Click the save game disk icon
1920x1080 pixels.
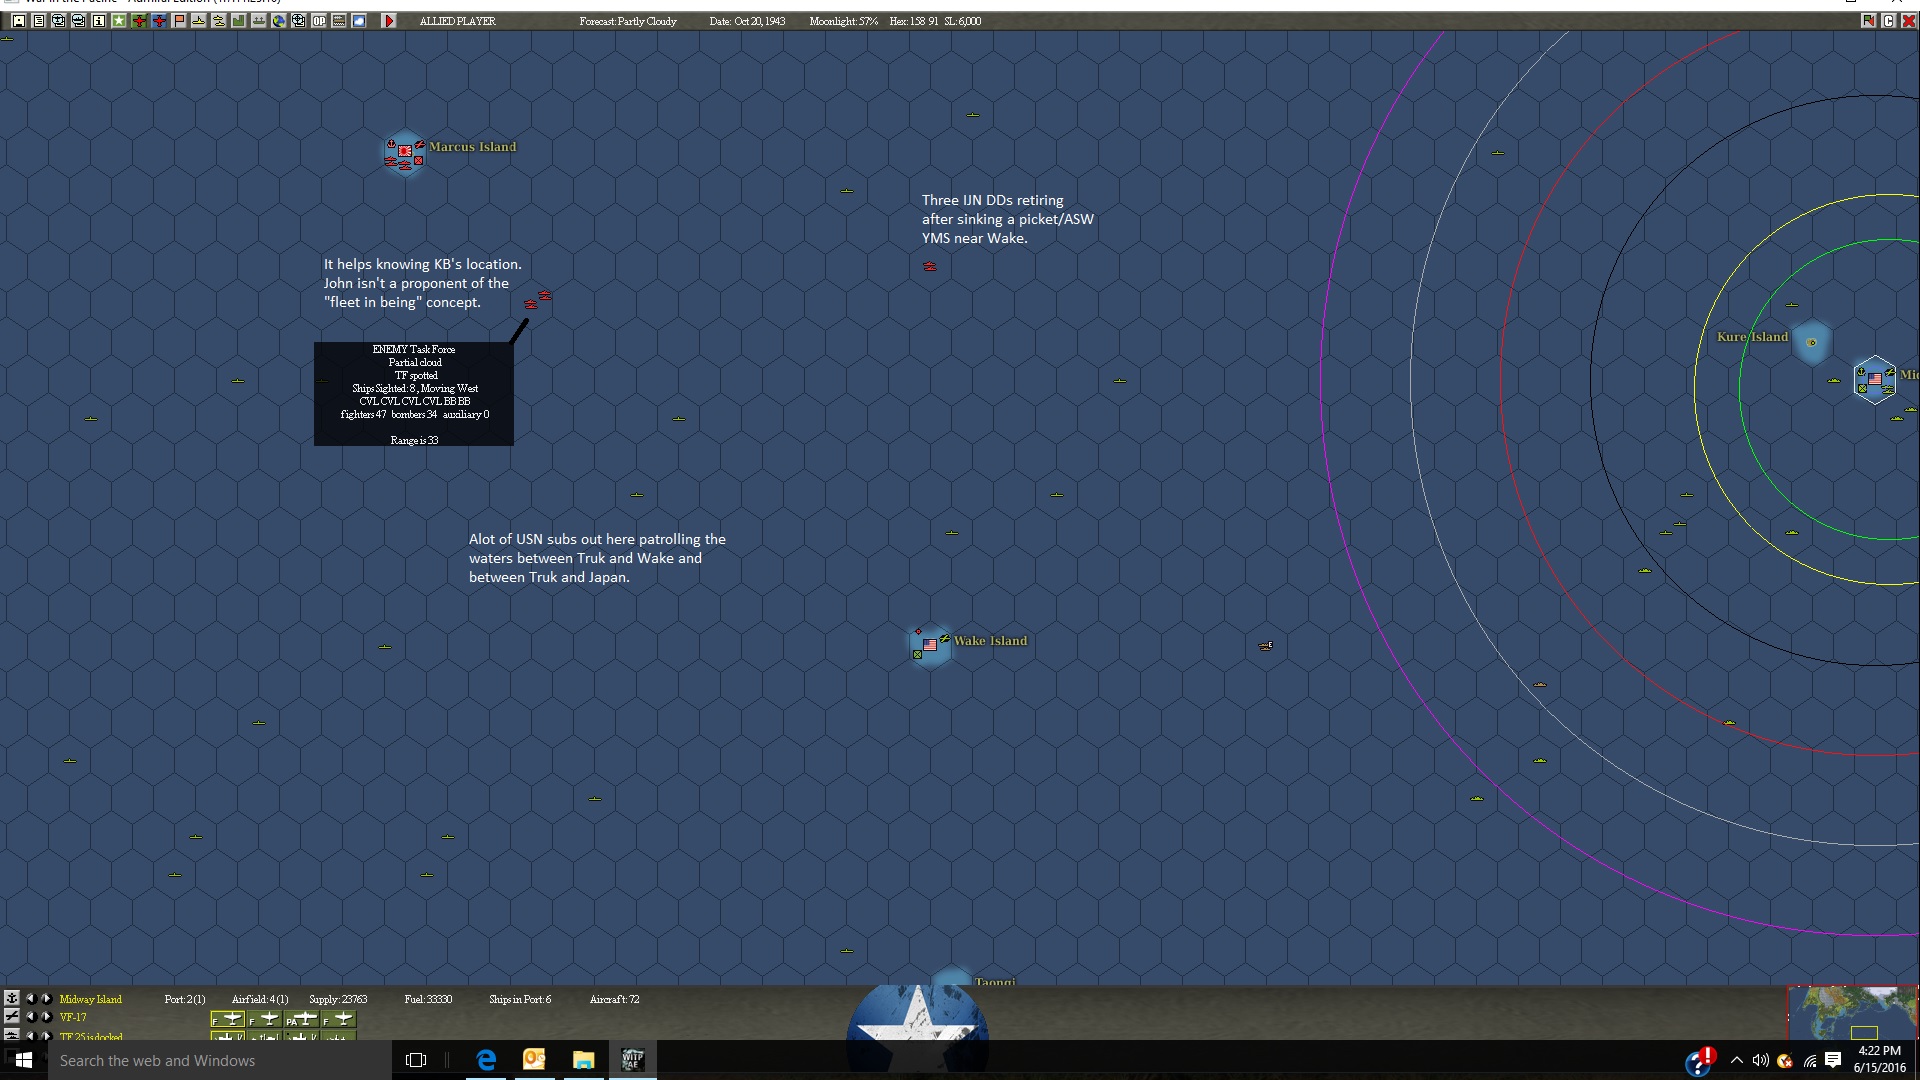coord(19,21)
